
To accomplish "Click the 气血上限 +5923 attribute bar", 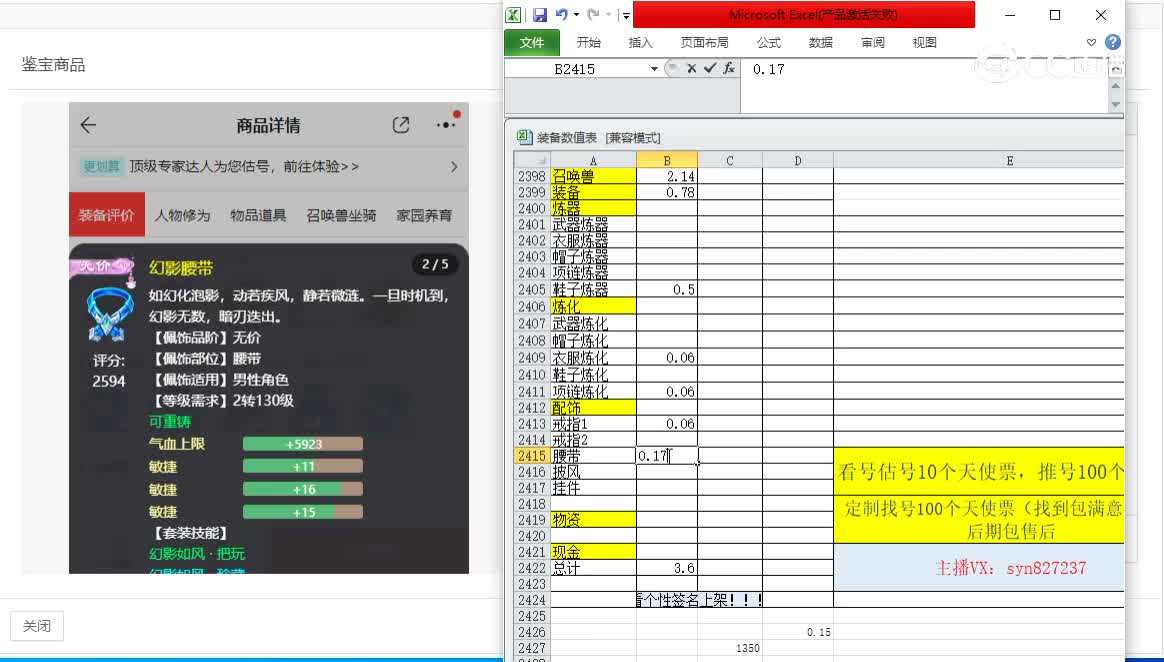I will 303,444.
